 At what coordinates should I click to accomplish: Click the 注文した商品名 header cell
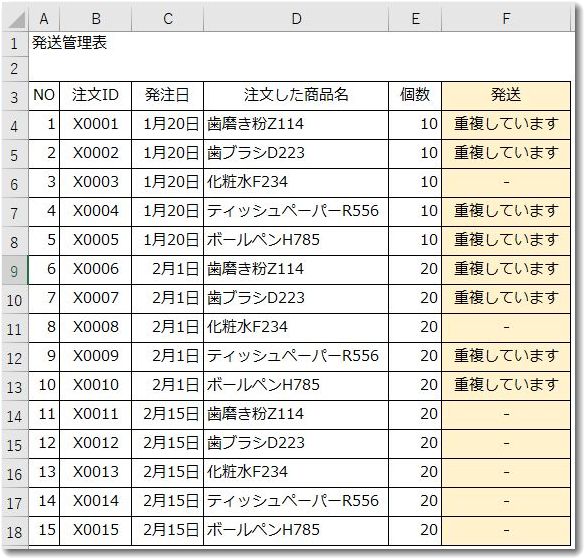[x=296, y=95]
